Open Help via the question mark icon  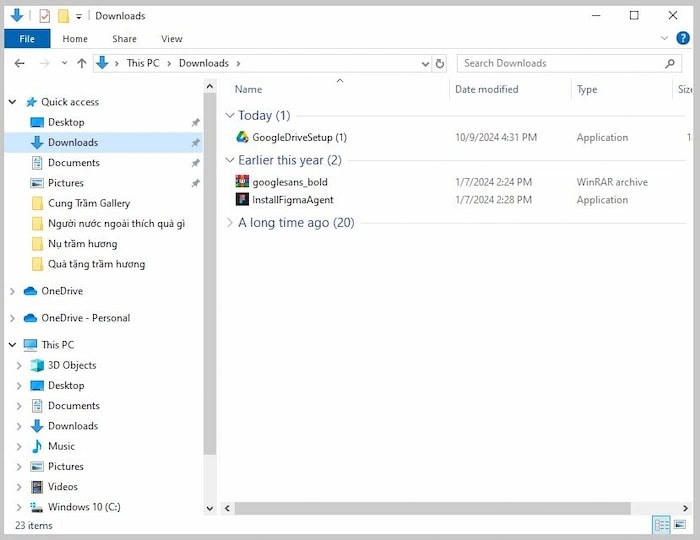[x=686, y=39]
